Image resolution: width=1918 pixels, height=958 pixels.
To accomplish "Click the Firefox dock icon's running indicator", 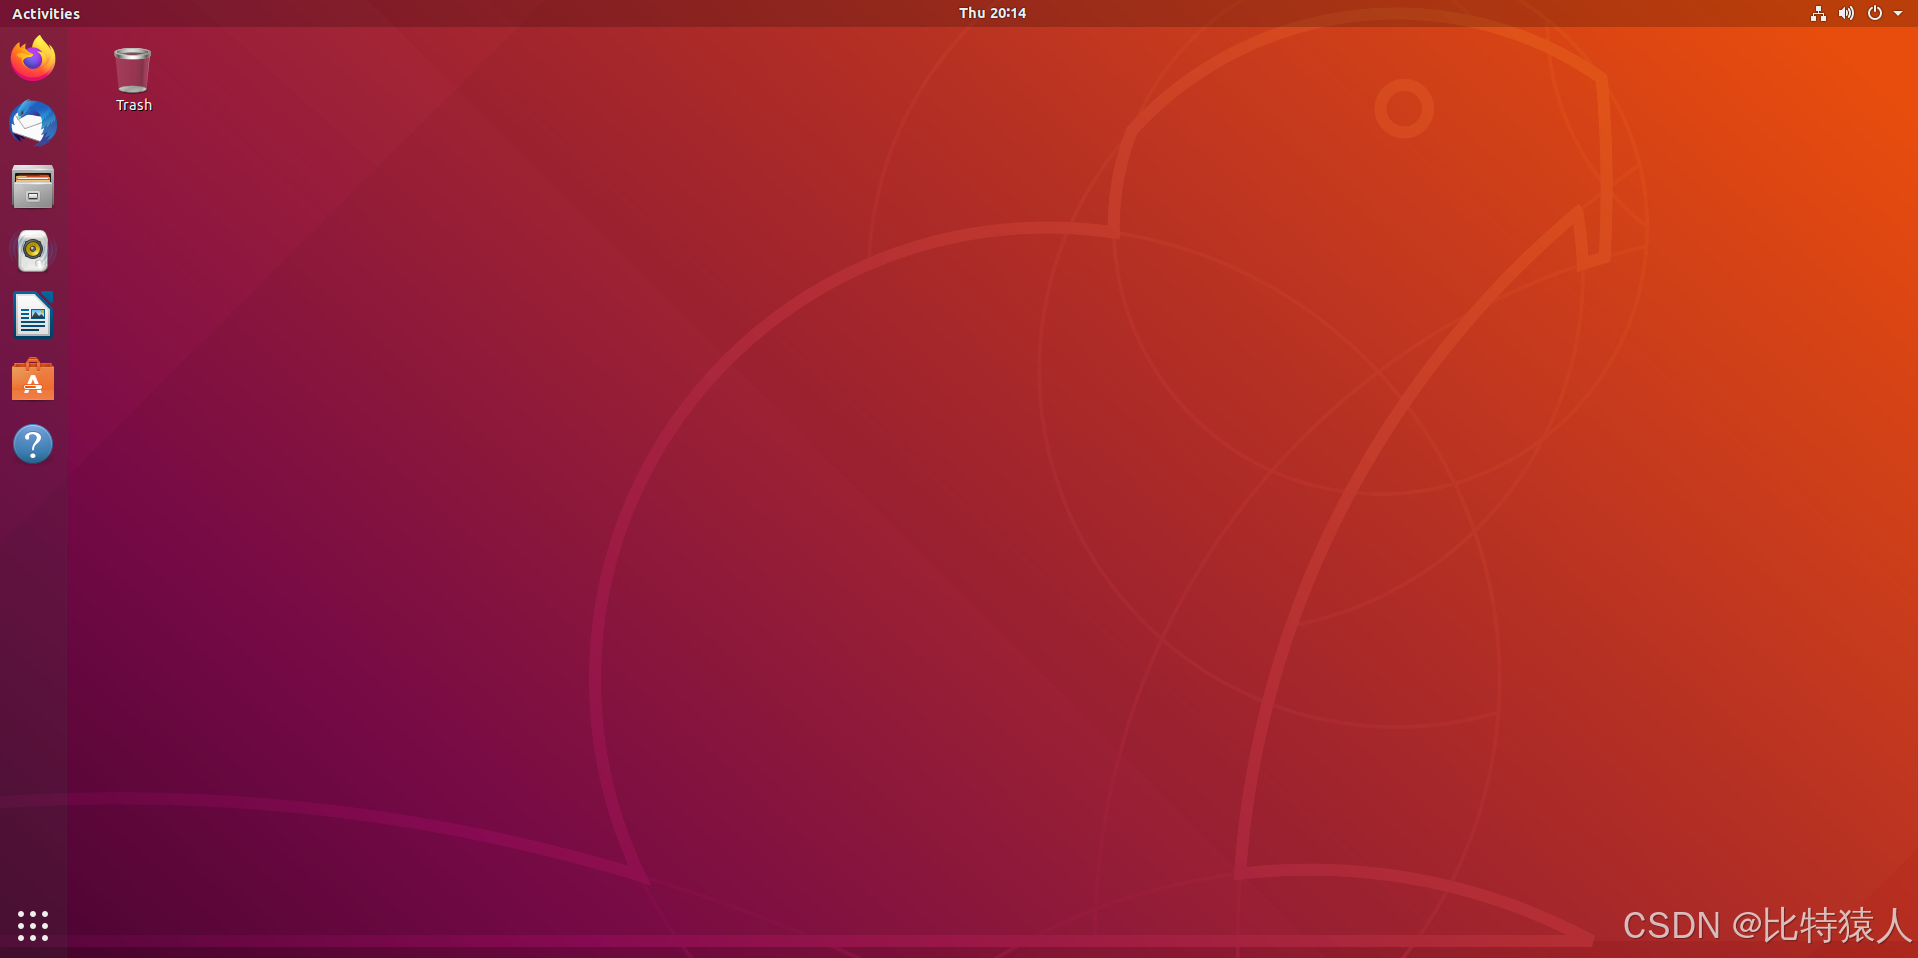I will [2, 59].
